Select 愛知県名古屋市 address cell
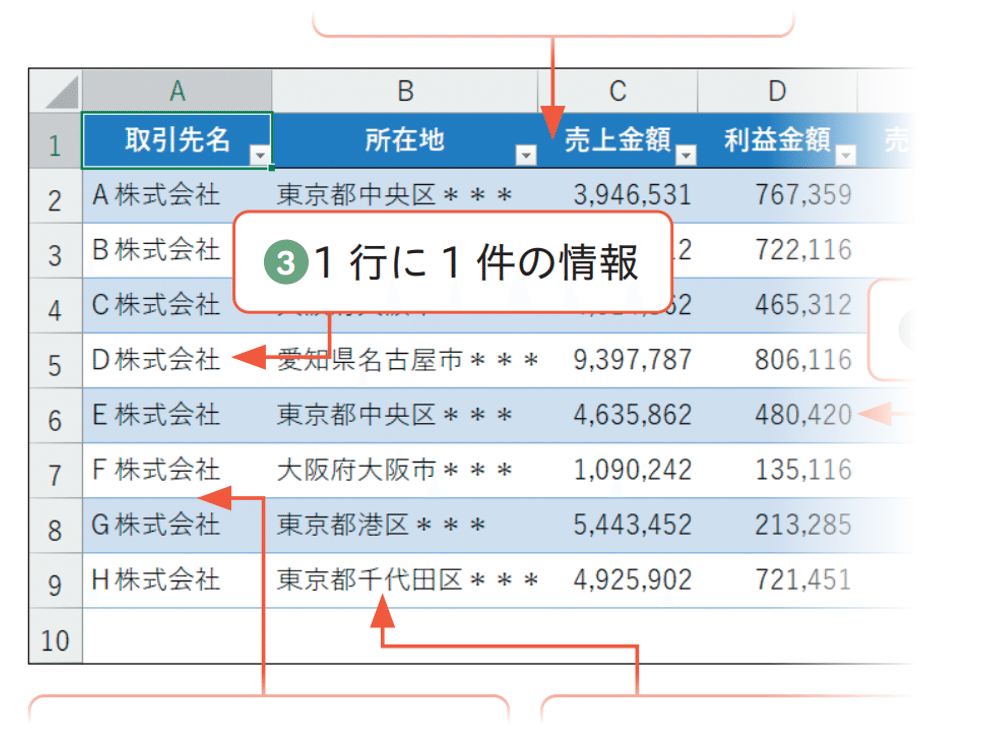Image resolution: width=1001 pixels, height=748 pixels. coord(405,361)
